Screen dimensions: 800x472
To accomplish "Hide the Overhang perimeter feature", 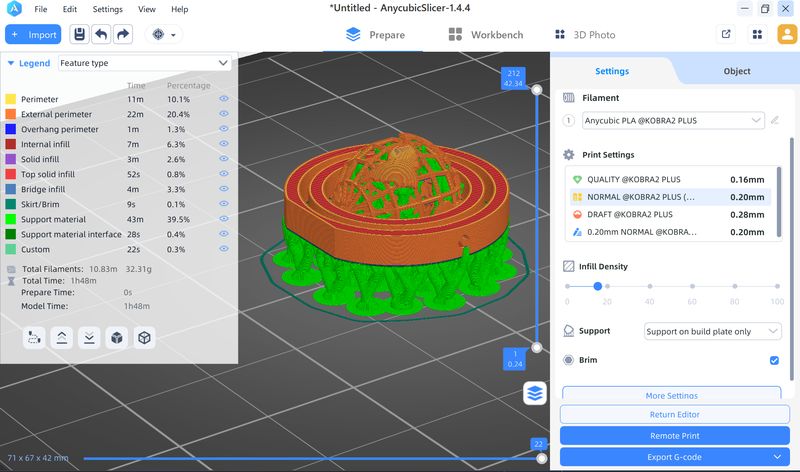I will click(x=223, y=129).
